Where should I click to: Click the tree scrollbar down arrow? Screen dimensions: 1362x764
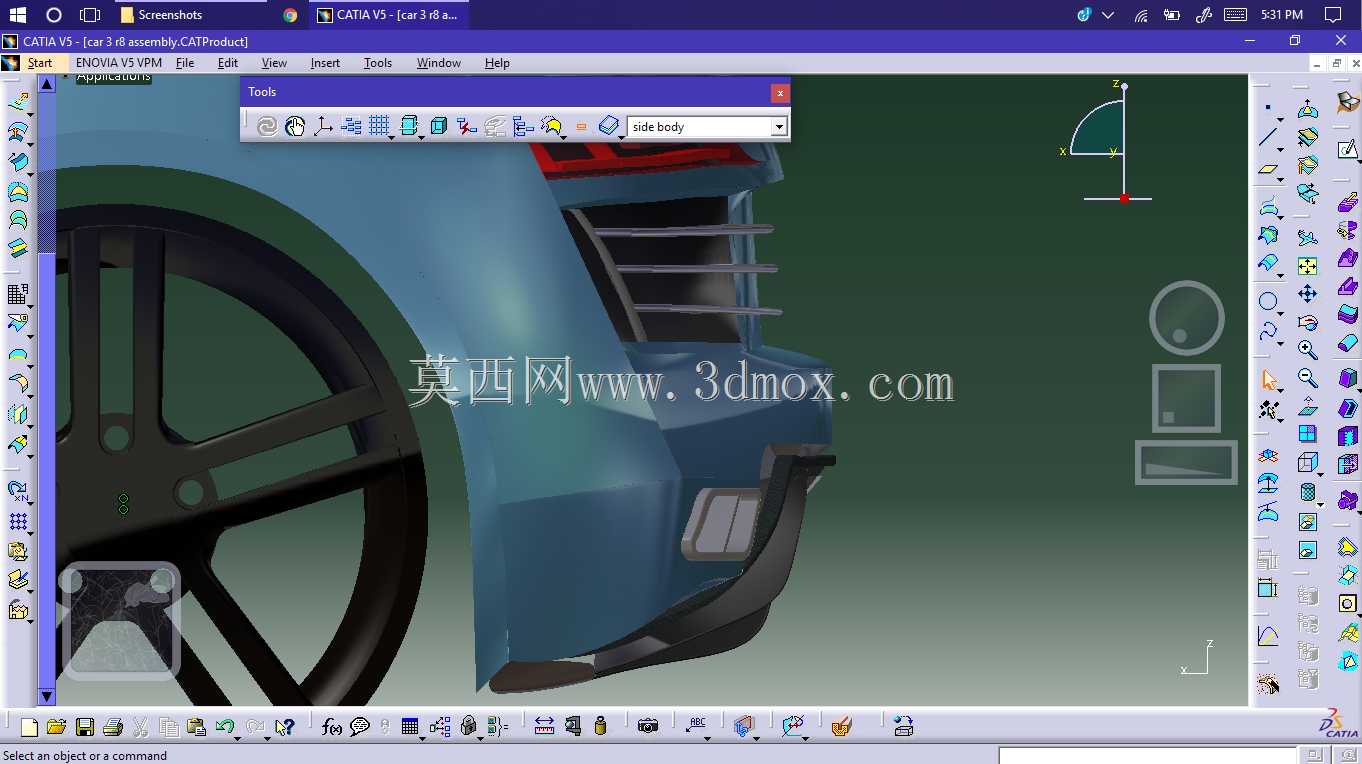(x=46, y=697)
